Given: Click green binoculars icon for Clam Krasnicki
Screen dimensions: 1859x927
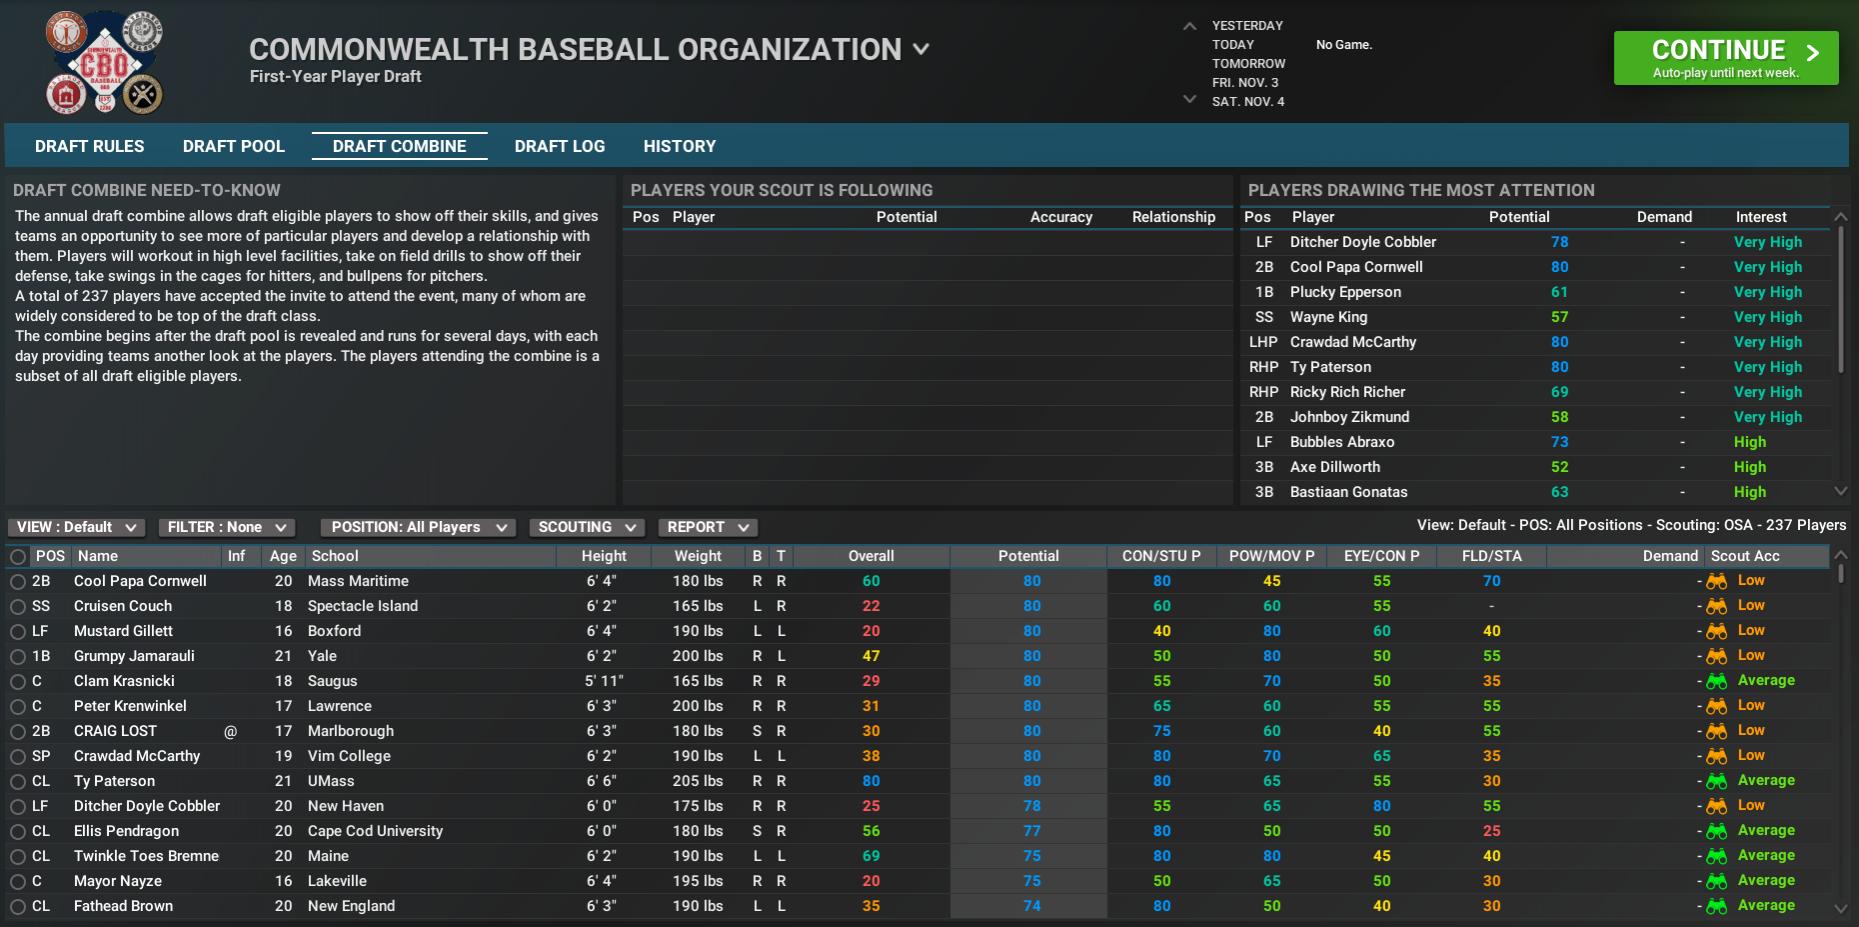Looking at the screenshot, I should pyautogui.click(x=1716, y=681).
